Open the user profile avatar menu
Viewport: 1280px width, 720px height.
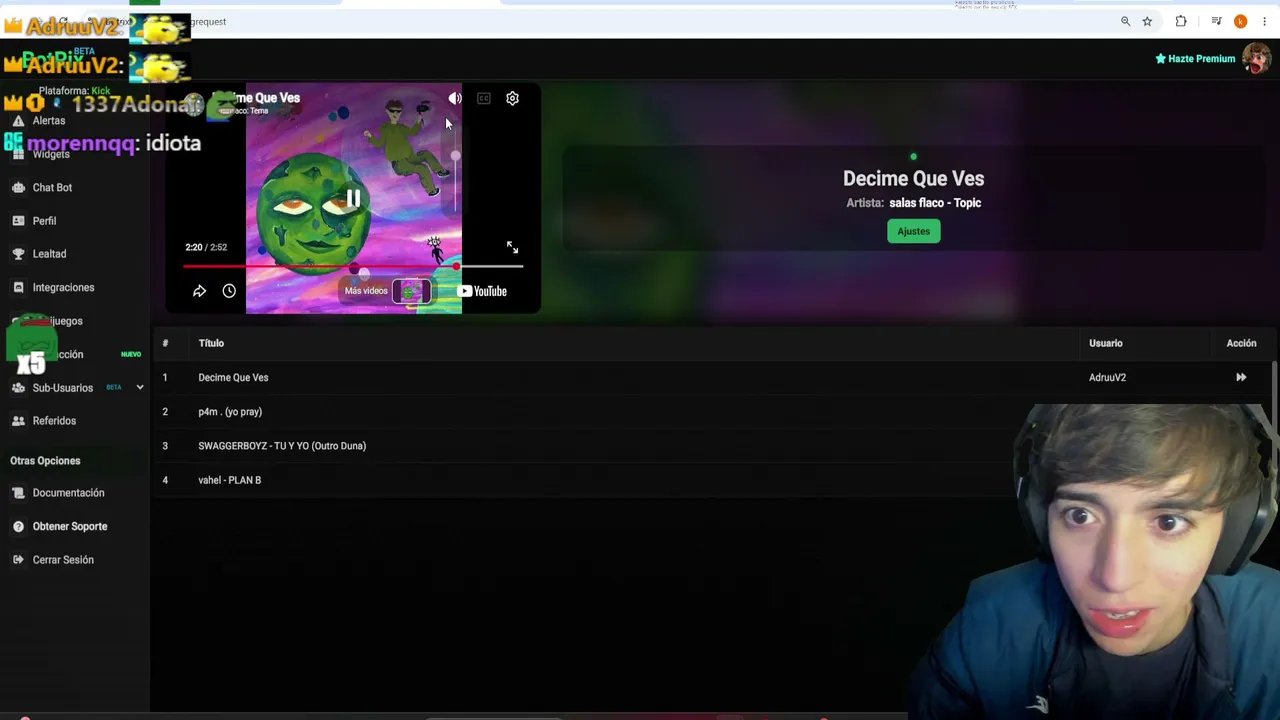[x=1256, y=59]
